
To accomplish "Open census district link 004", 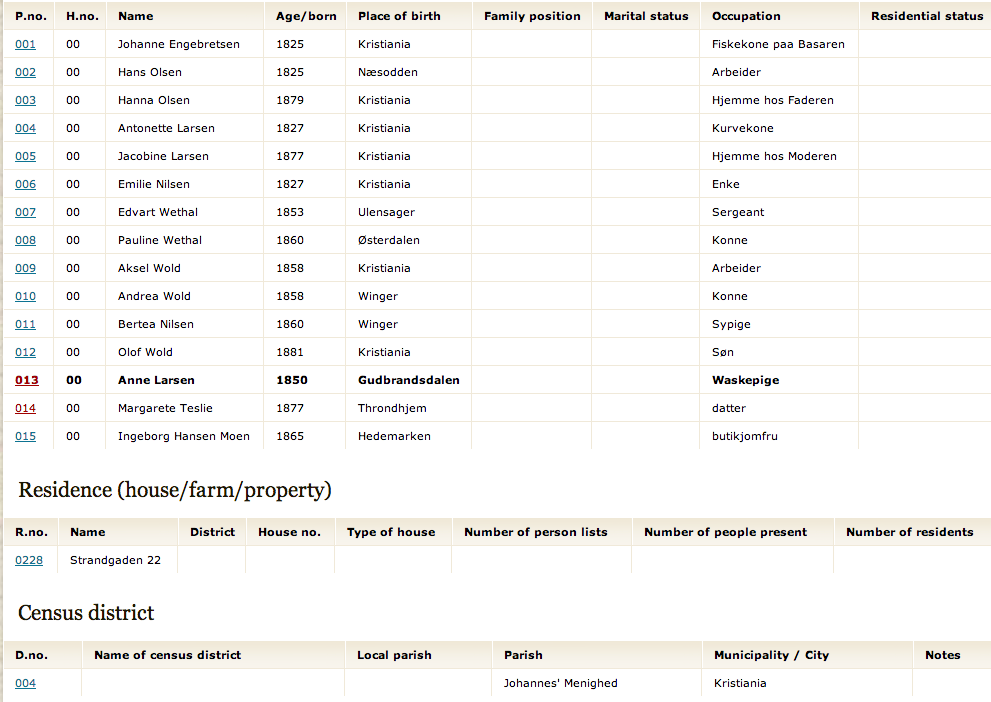I will pyautogui.click(x=25, y=683).
